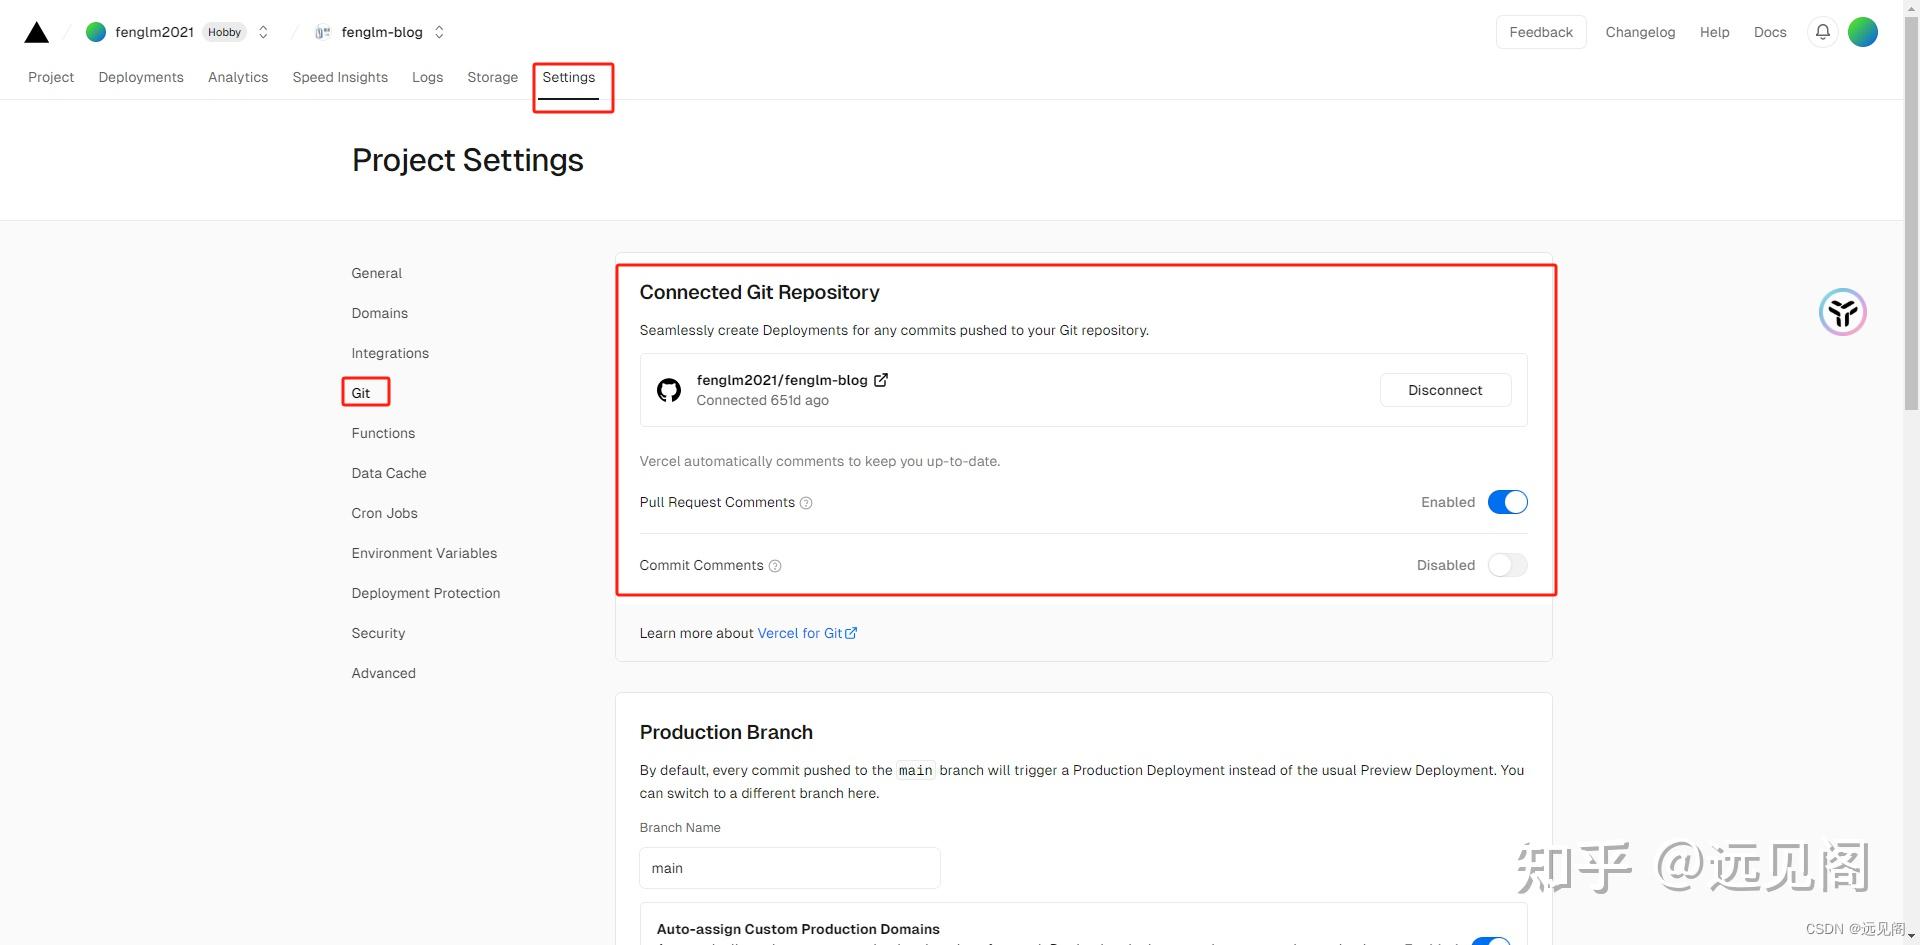Switch to the Deployments tab
This screenshot has width=1920, height=945.
pos(141,77)
